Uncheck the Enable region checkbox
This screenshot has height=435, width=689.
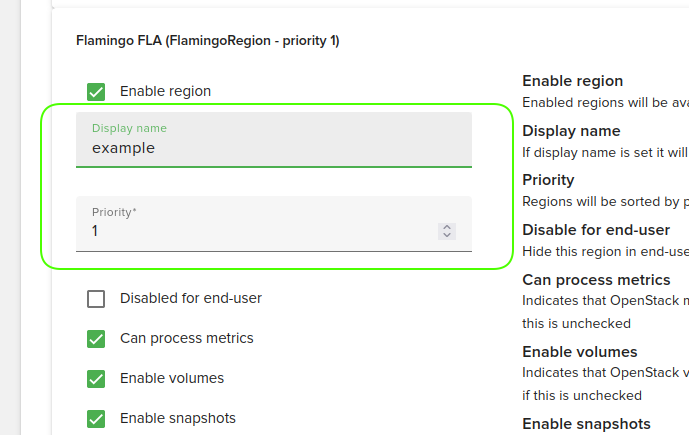[x=96, y=91]
